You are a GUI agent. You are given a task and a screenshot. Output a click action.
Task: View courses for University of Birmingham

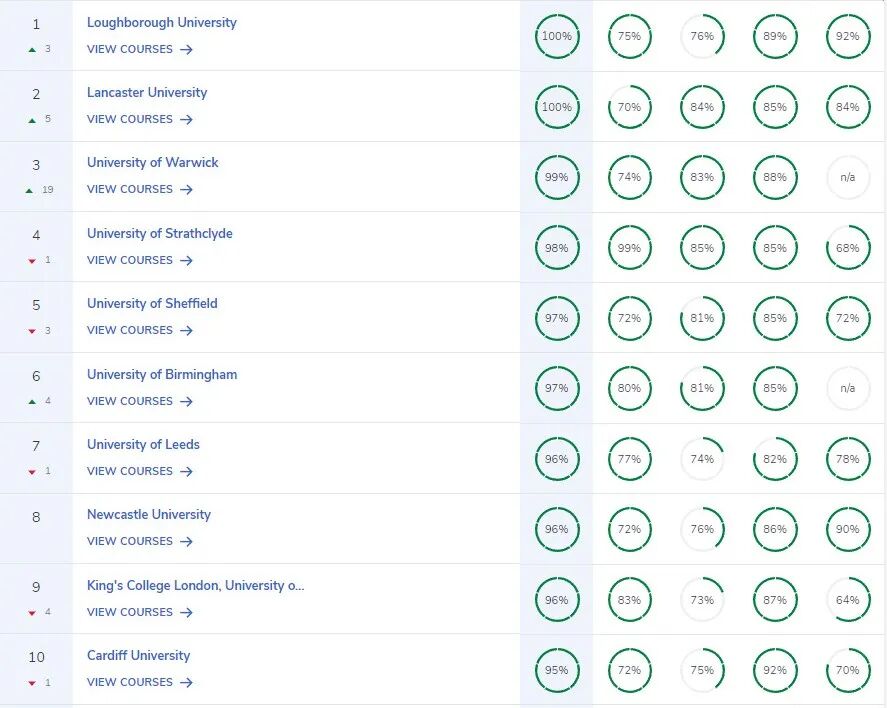139,401
